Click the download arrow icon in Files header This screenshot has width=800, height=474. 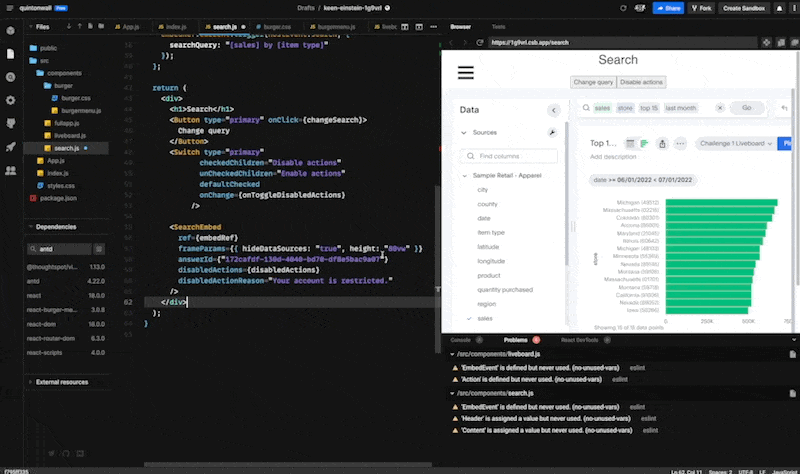pyautogui.click(x=69, y=27)
